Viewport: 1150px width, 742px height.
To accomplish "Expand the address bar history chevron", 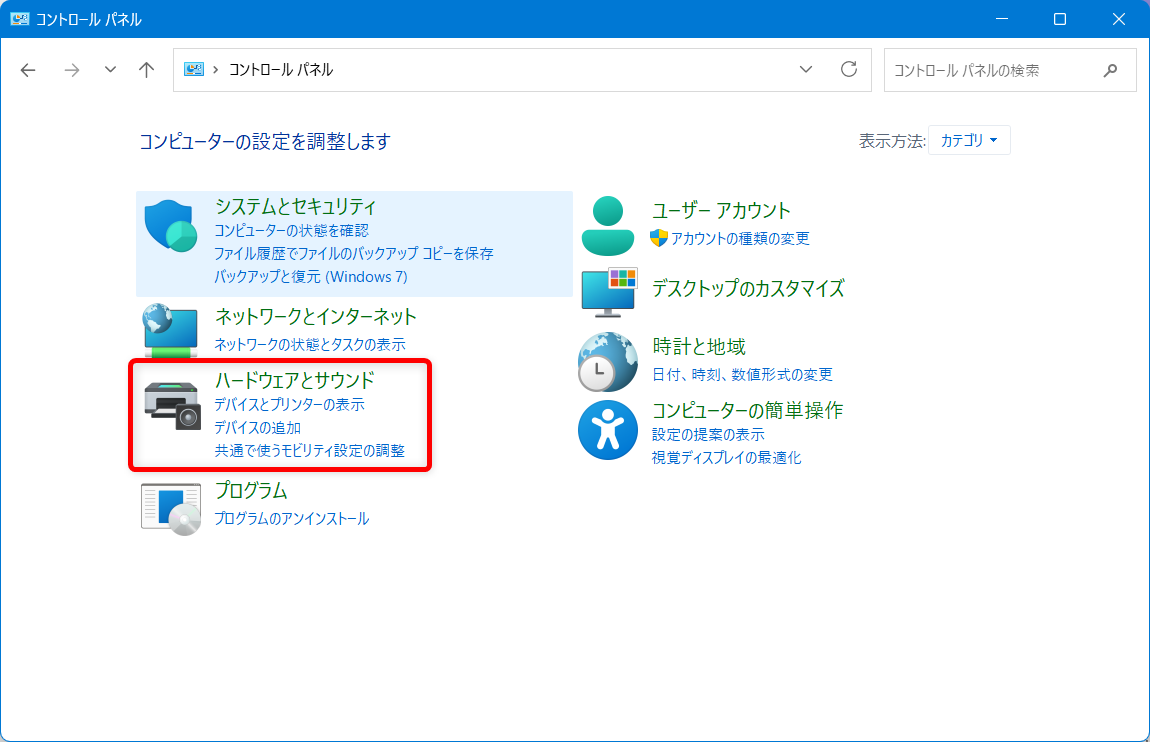I will click(806, 69).
